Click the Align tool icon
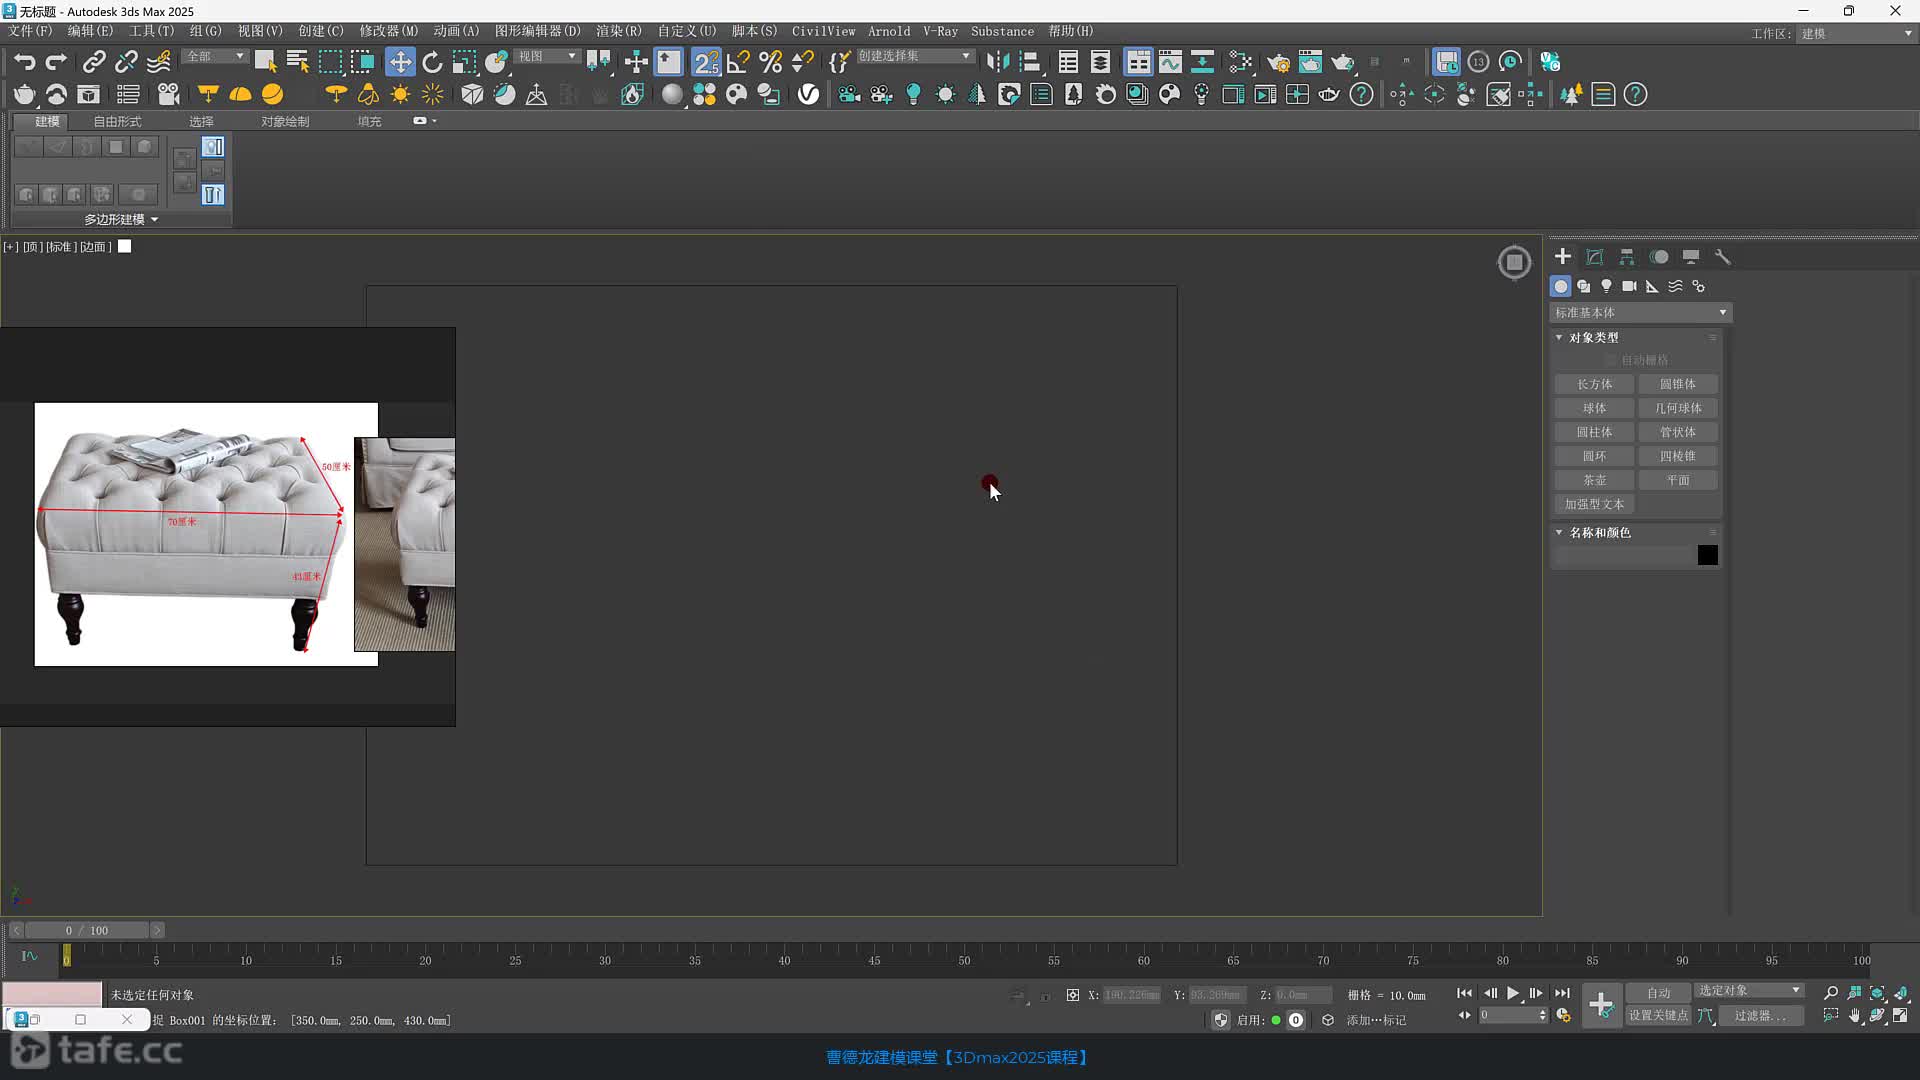Screen dimensions: 1920x1080 coord(1030,62)
